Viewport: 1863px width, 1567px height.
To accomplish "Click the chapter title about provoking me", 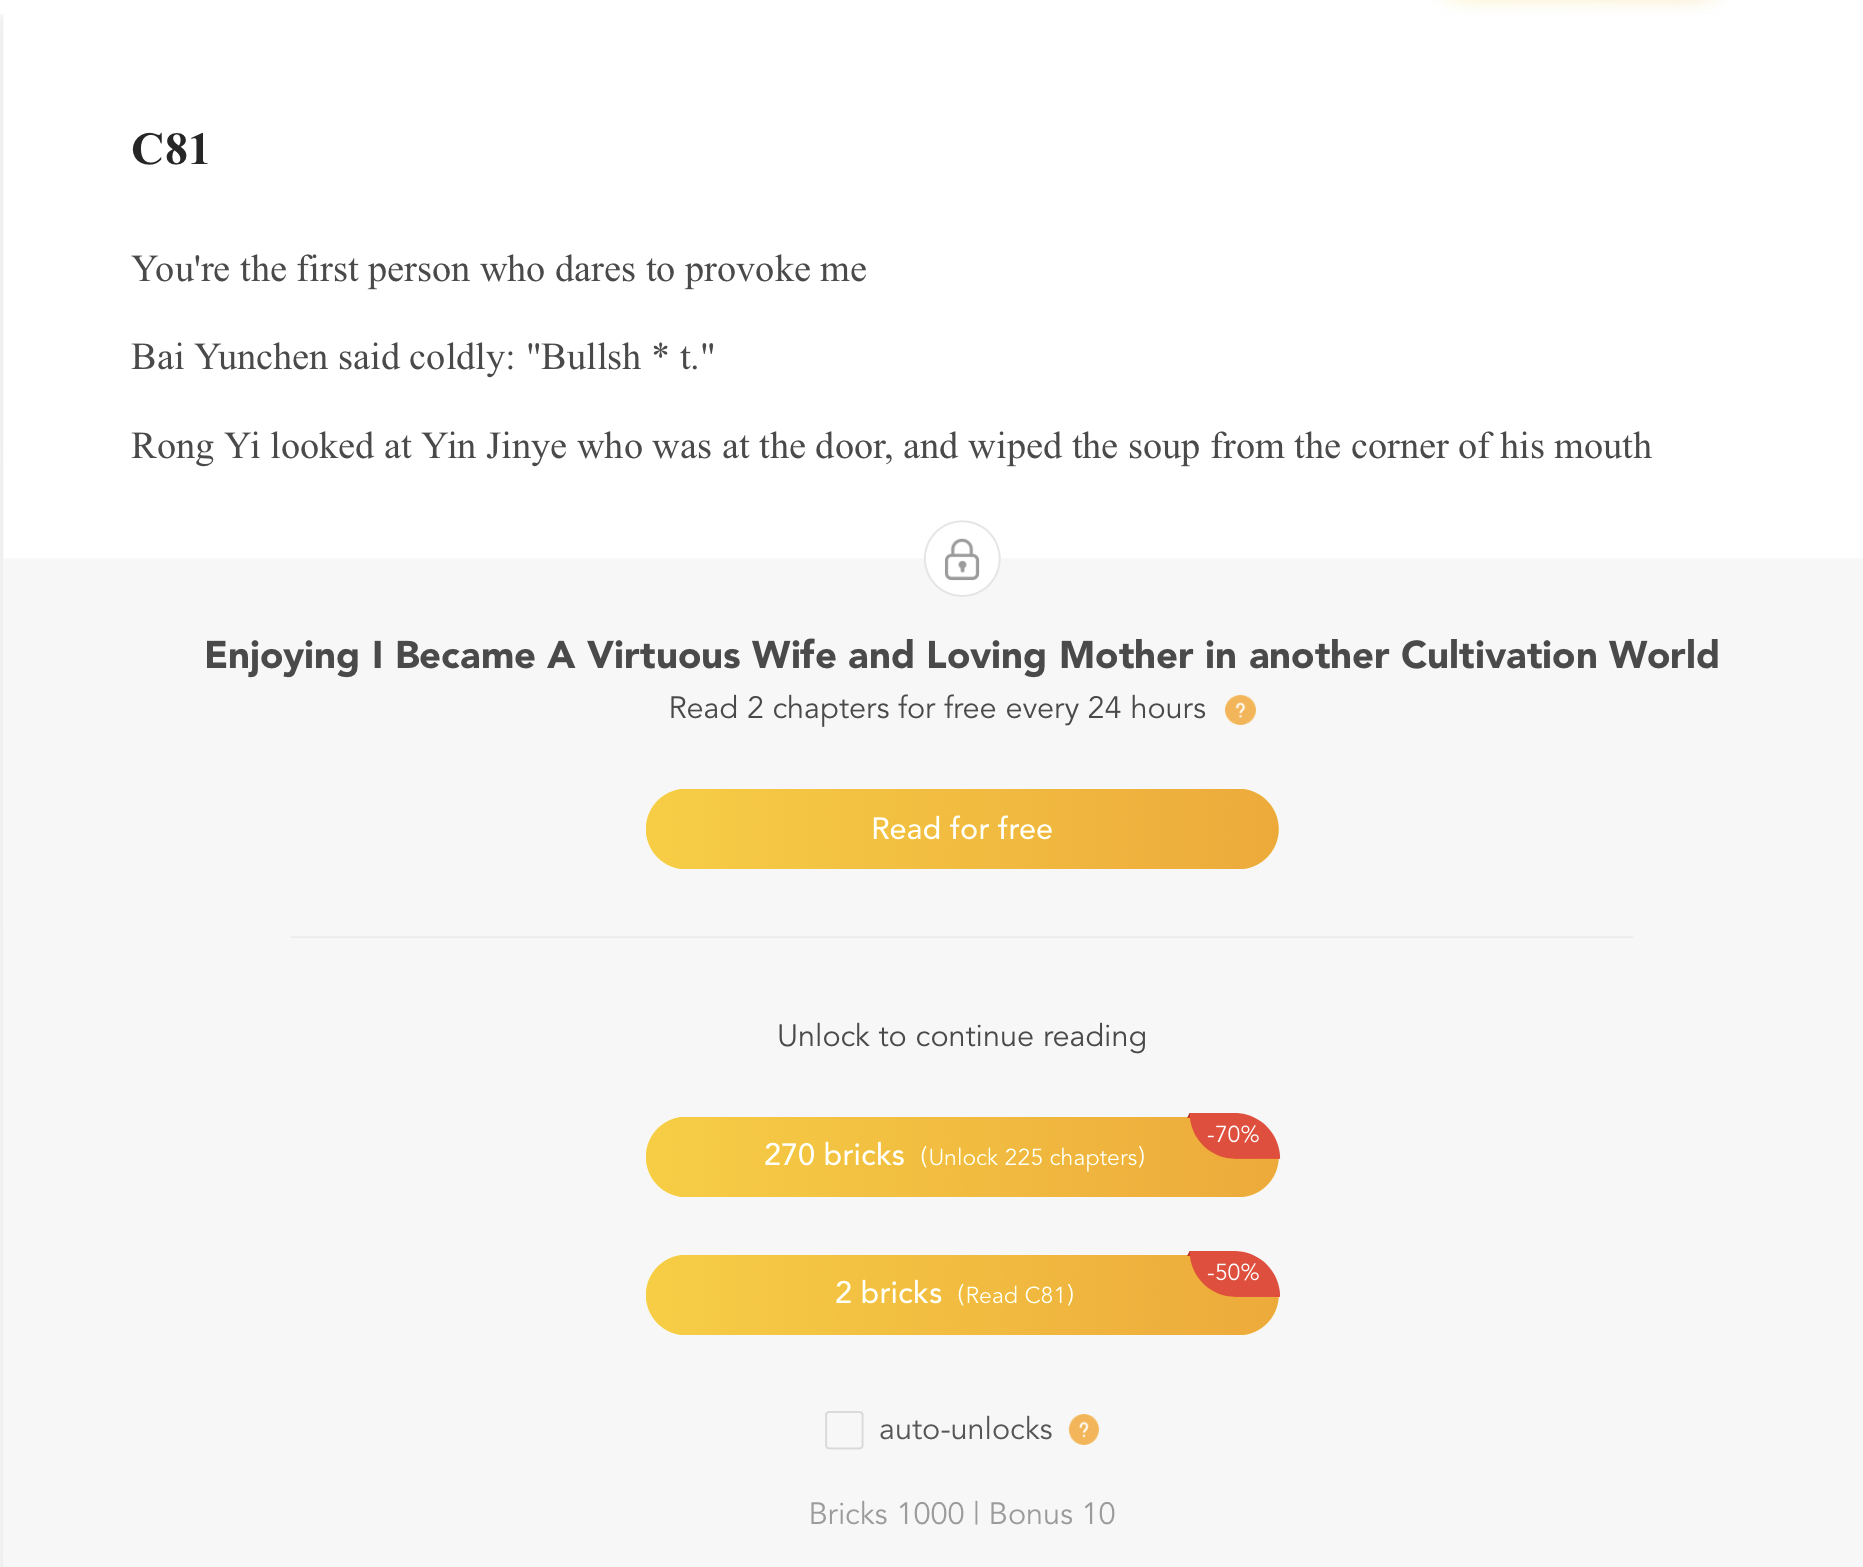I will click(x=499, y=269).
